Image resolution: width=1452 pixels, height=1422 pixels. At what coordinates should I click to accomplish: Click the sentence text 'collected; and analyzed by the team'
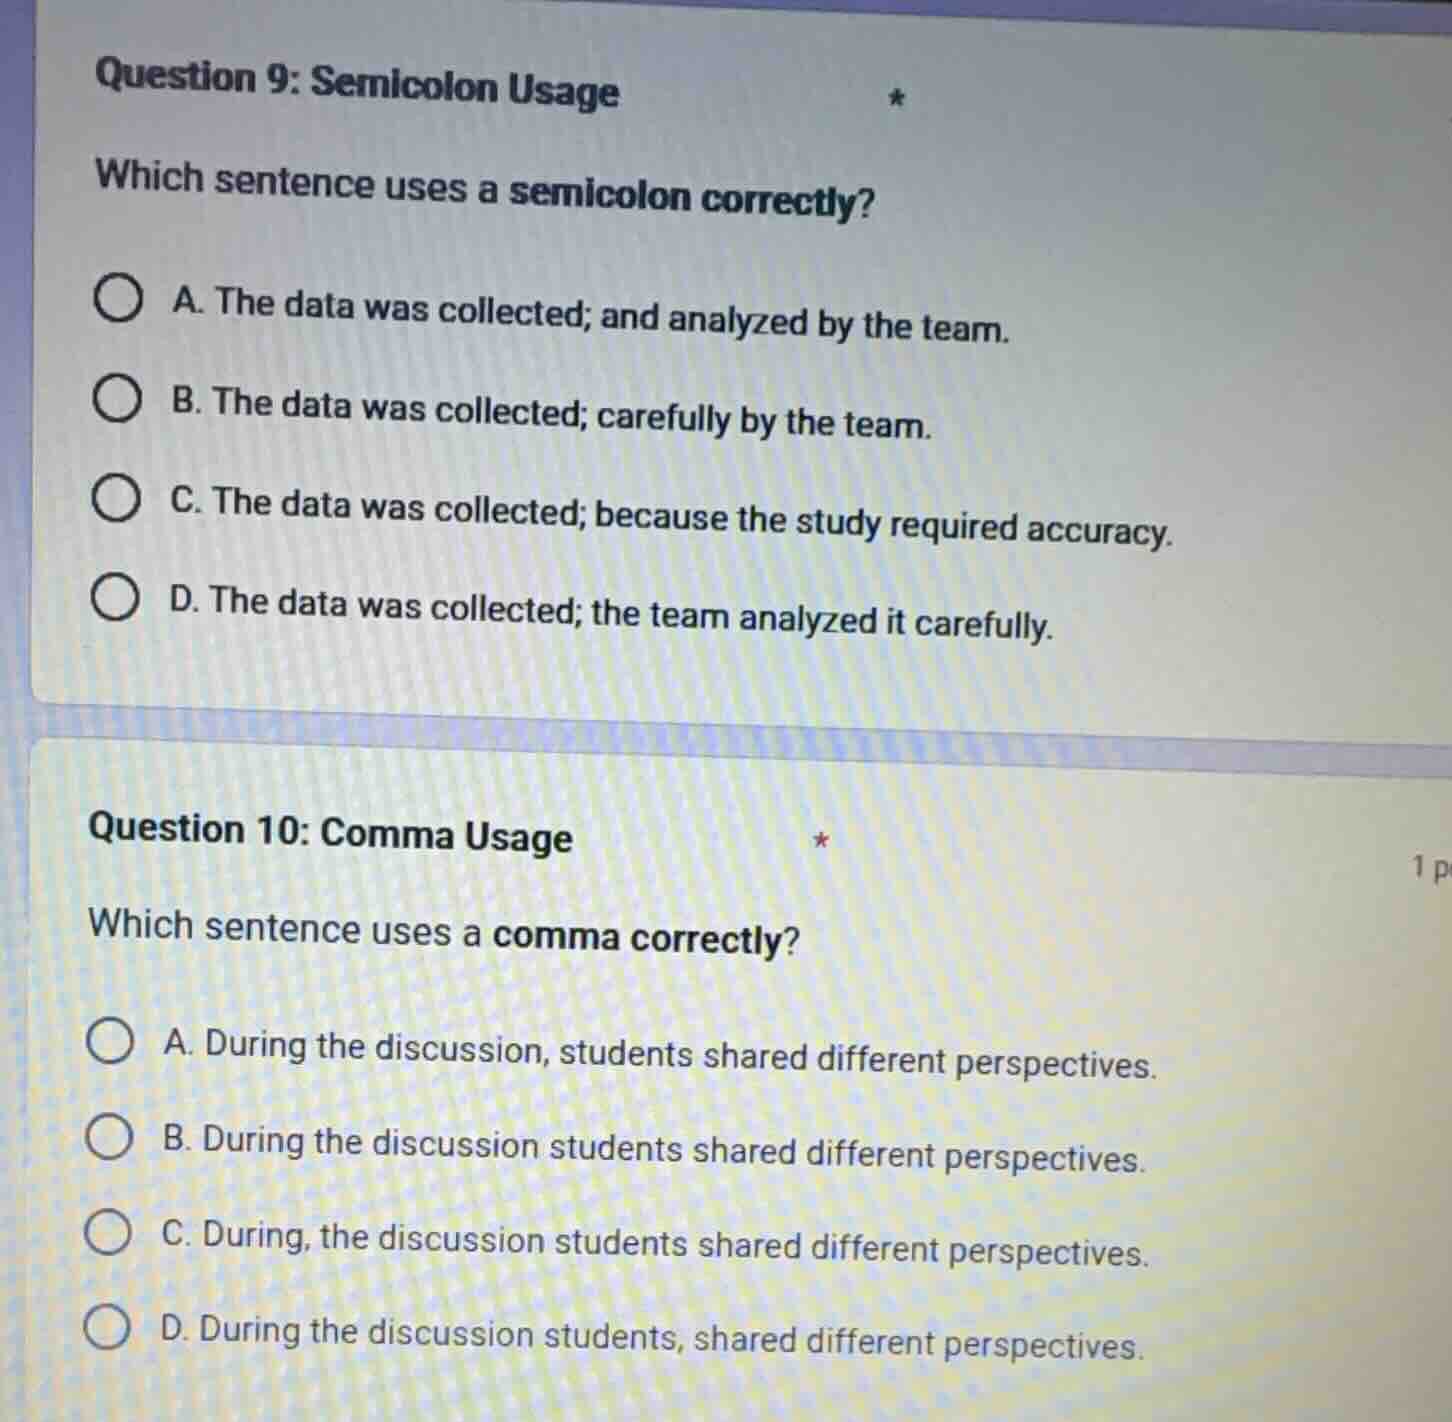(x=590, y=315)
